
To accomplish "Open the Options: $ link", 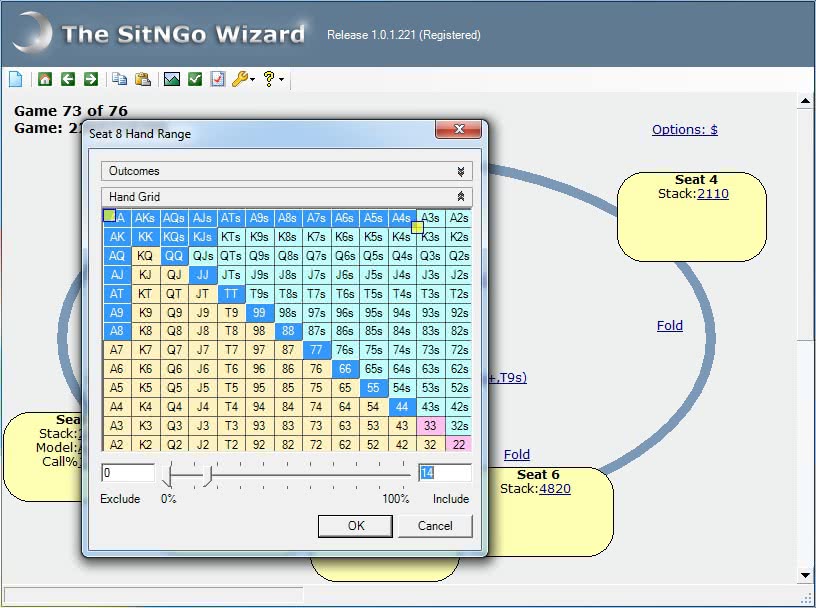I will pyautogui.click(x=685, y=129).
